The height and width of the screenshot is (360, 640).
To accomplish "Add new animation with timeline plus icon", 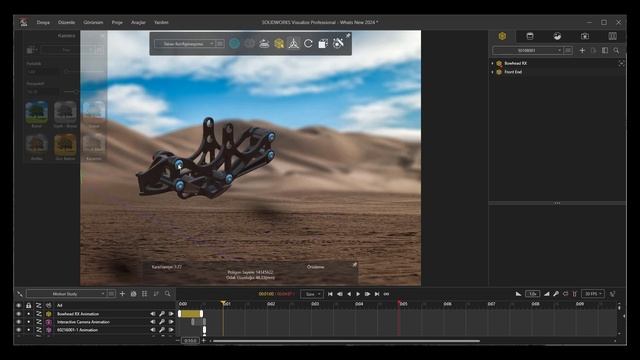I will (122, 293).
